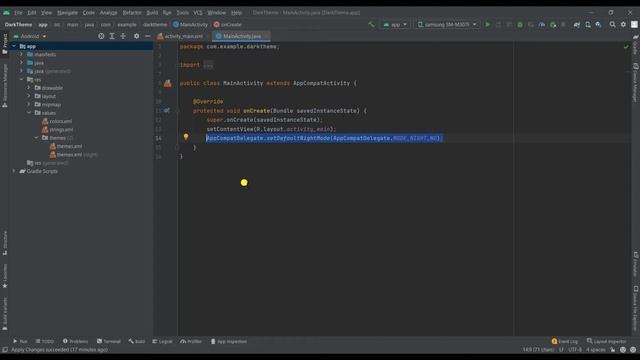This screenshot has height=360, width=640.
Task: Open the SDK Manager toolbar icon
Action: pyautogui.click(x=598, y=24)
